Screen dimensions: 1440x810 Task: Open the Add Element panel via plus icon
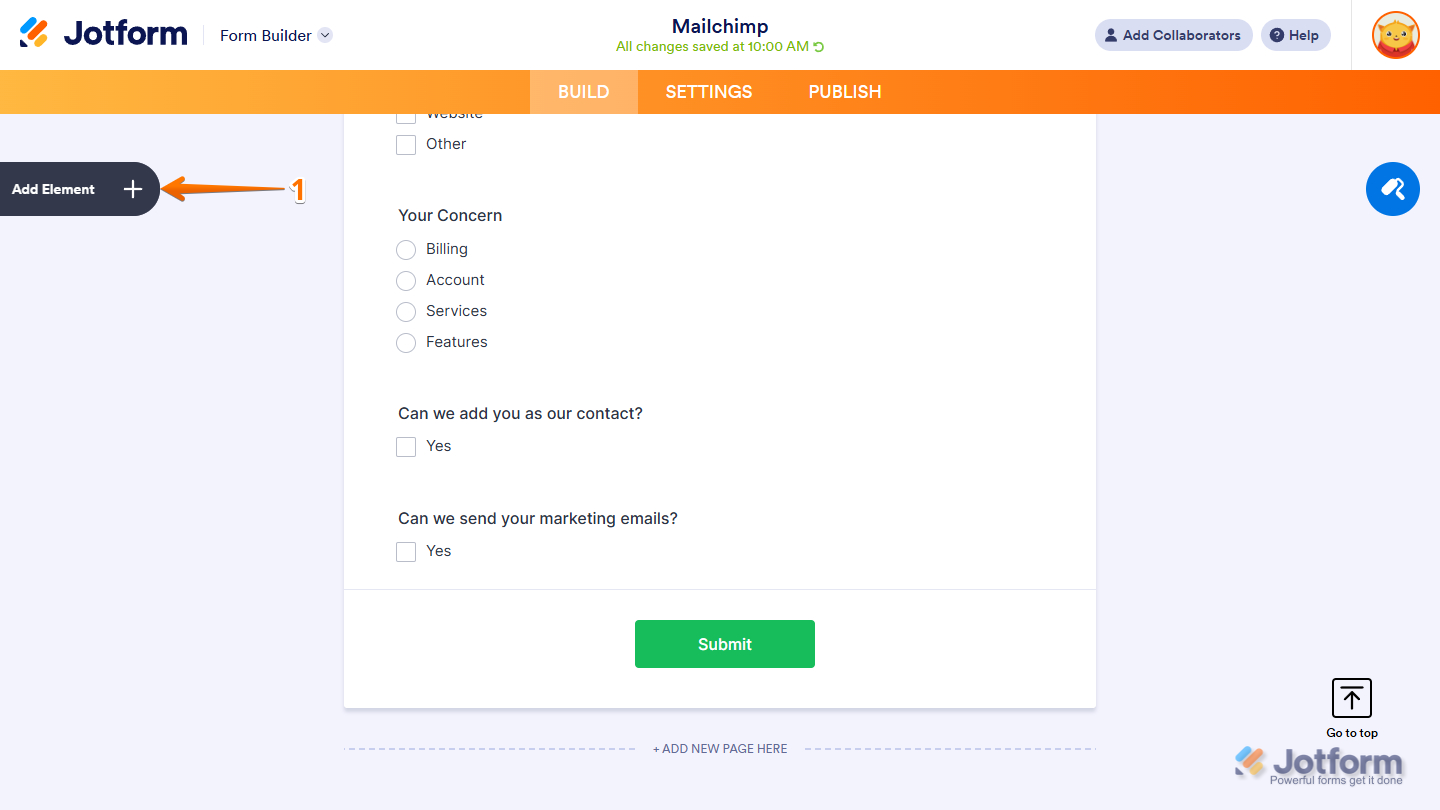(x=132, y=188)
